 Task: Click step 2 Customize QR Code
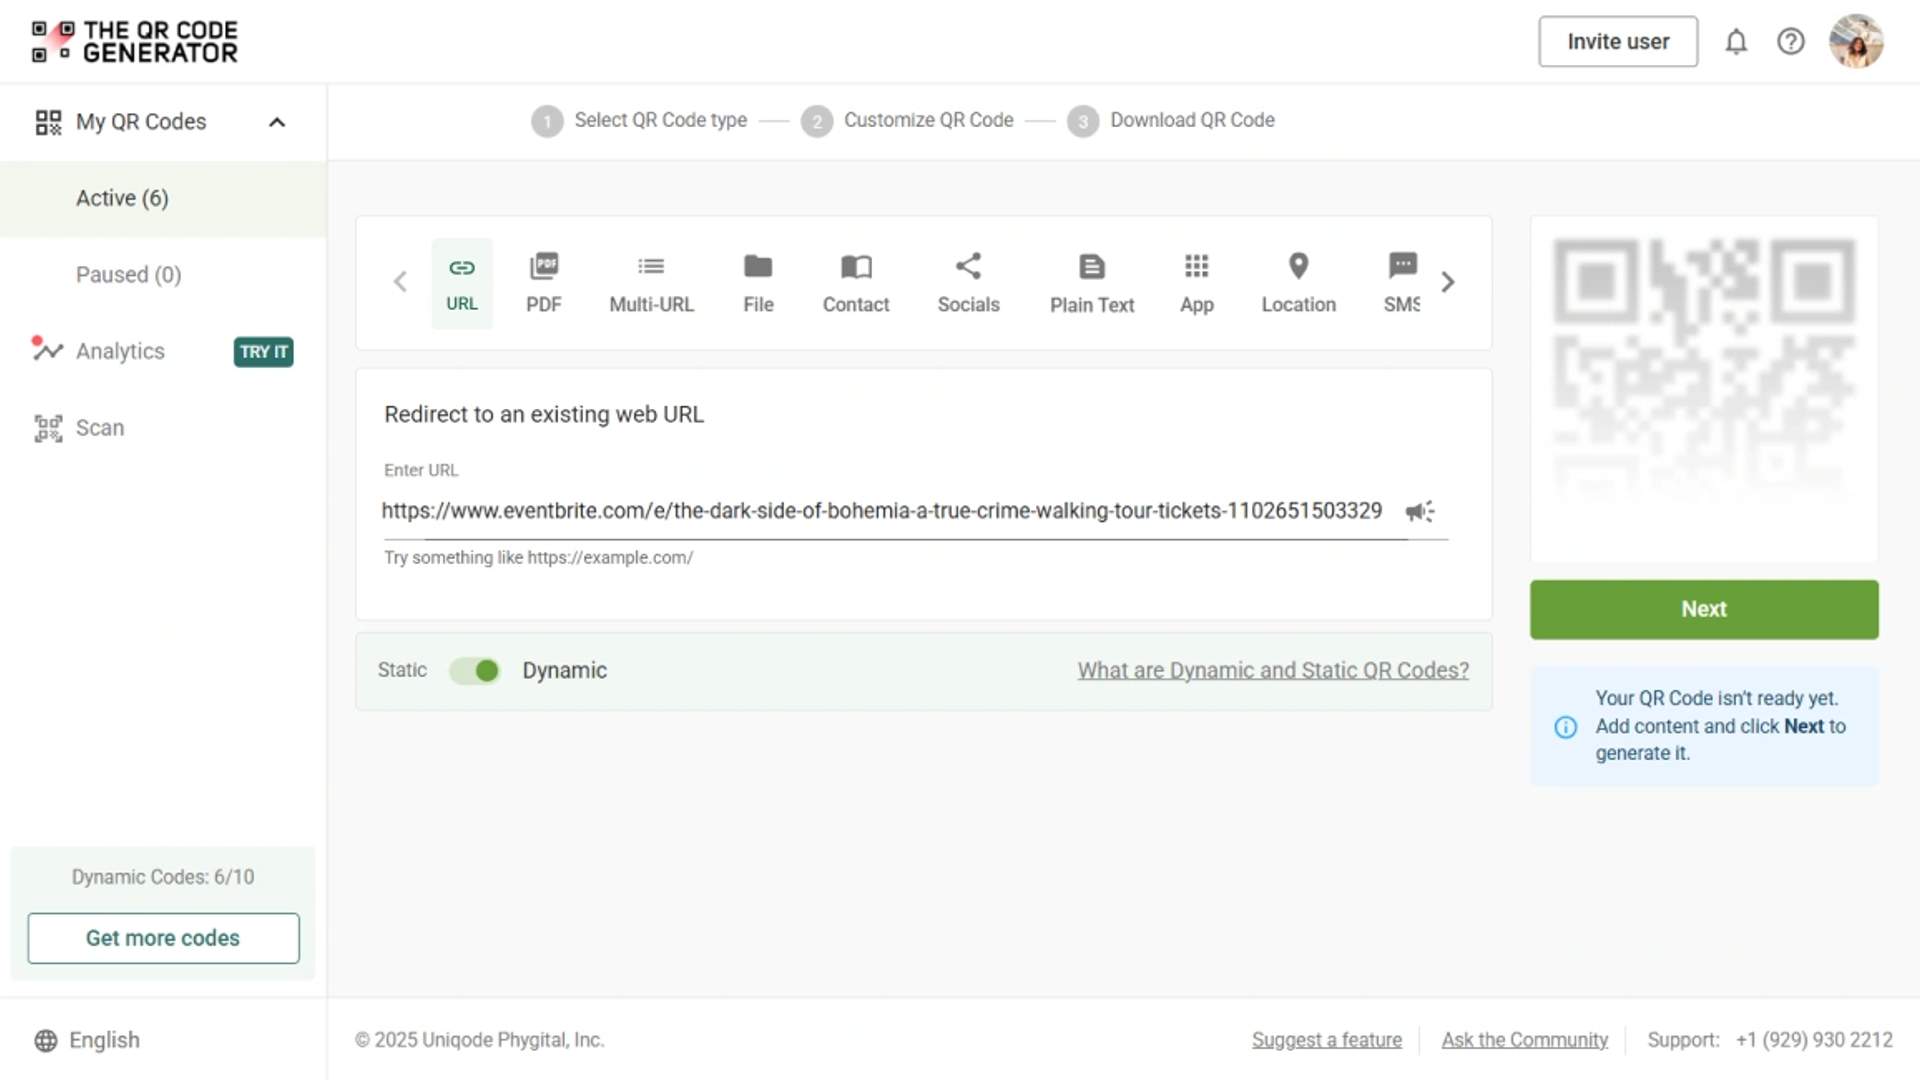click(x=907, y=120)
